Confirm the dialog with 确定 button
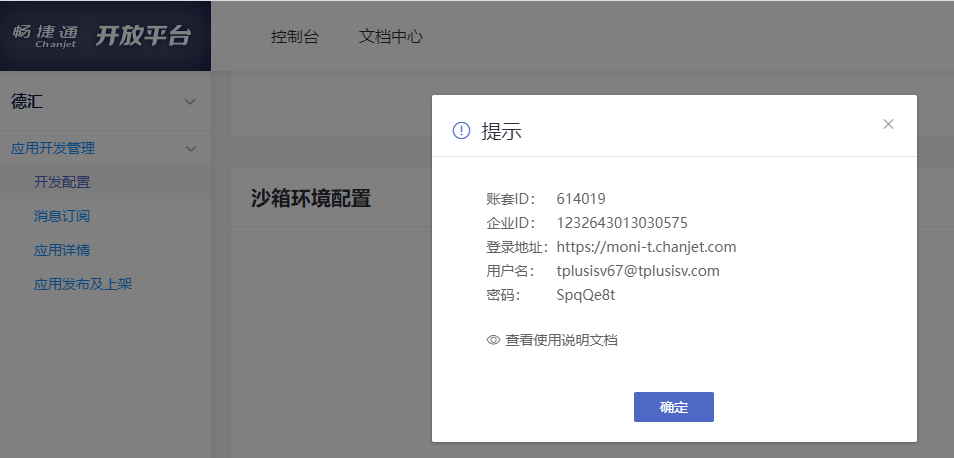Screen dimensions: 954x458 click(x=674, y=407)
